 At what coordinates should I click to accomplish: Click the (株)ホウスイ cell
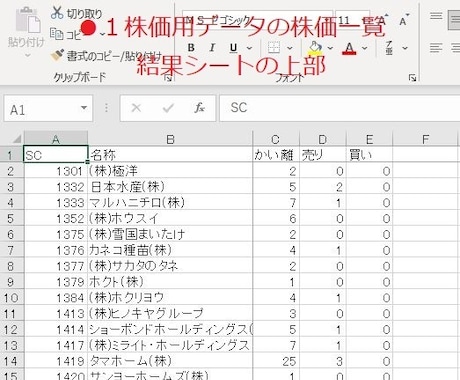[170, 218]
